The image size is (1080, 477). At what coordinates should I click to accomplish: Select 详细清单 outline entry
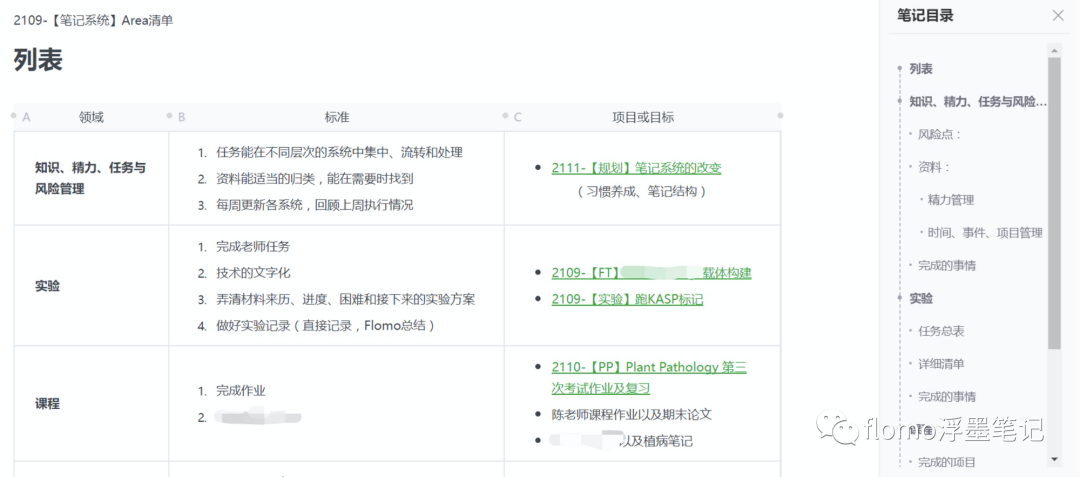click(x=941, y=363)
